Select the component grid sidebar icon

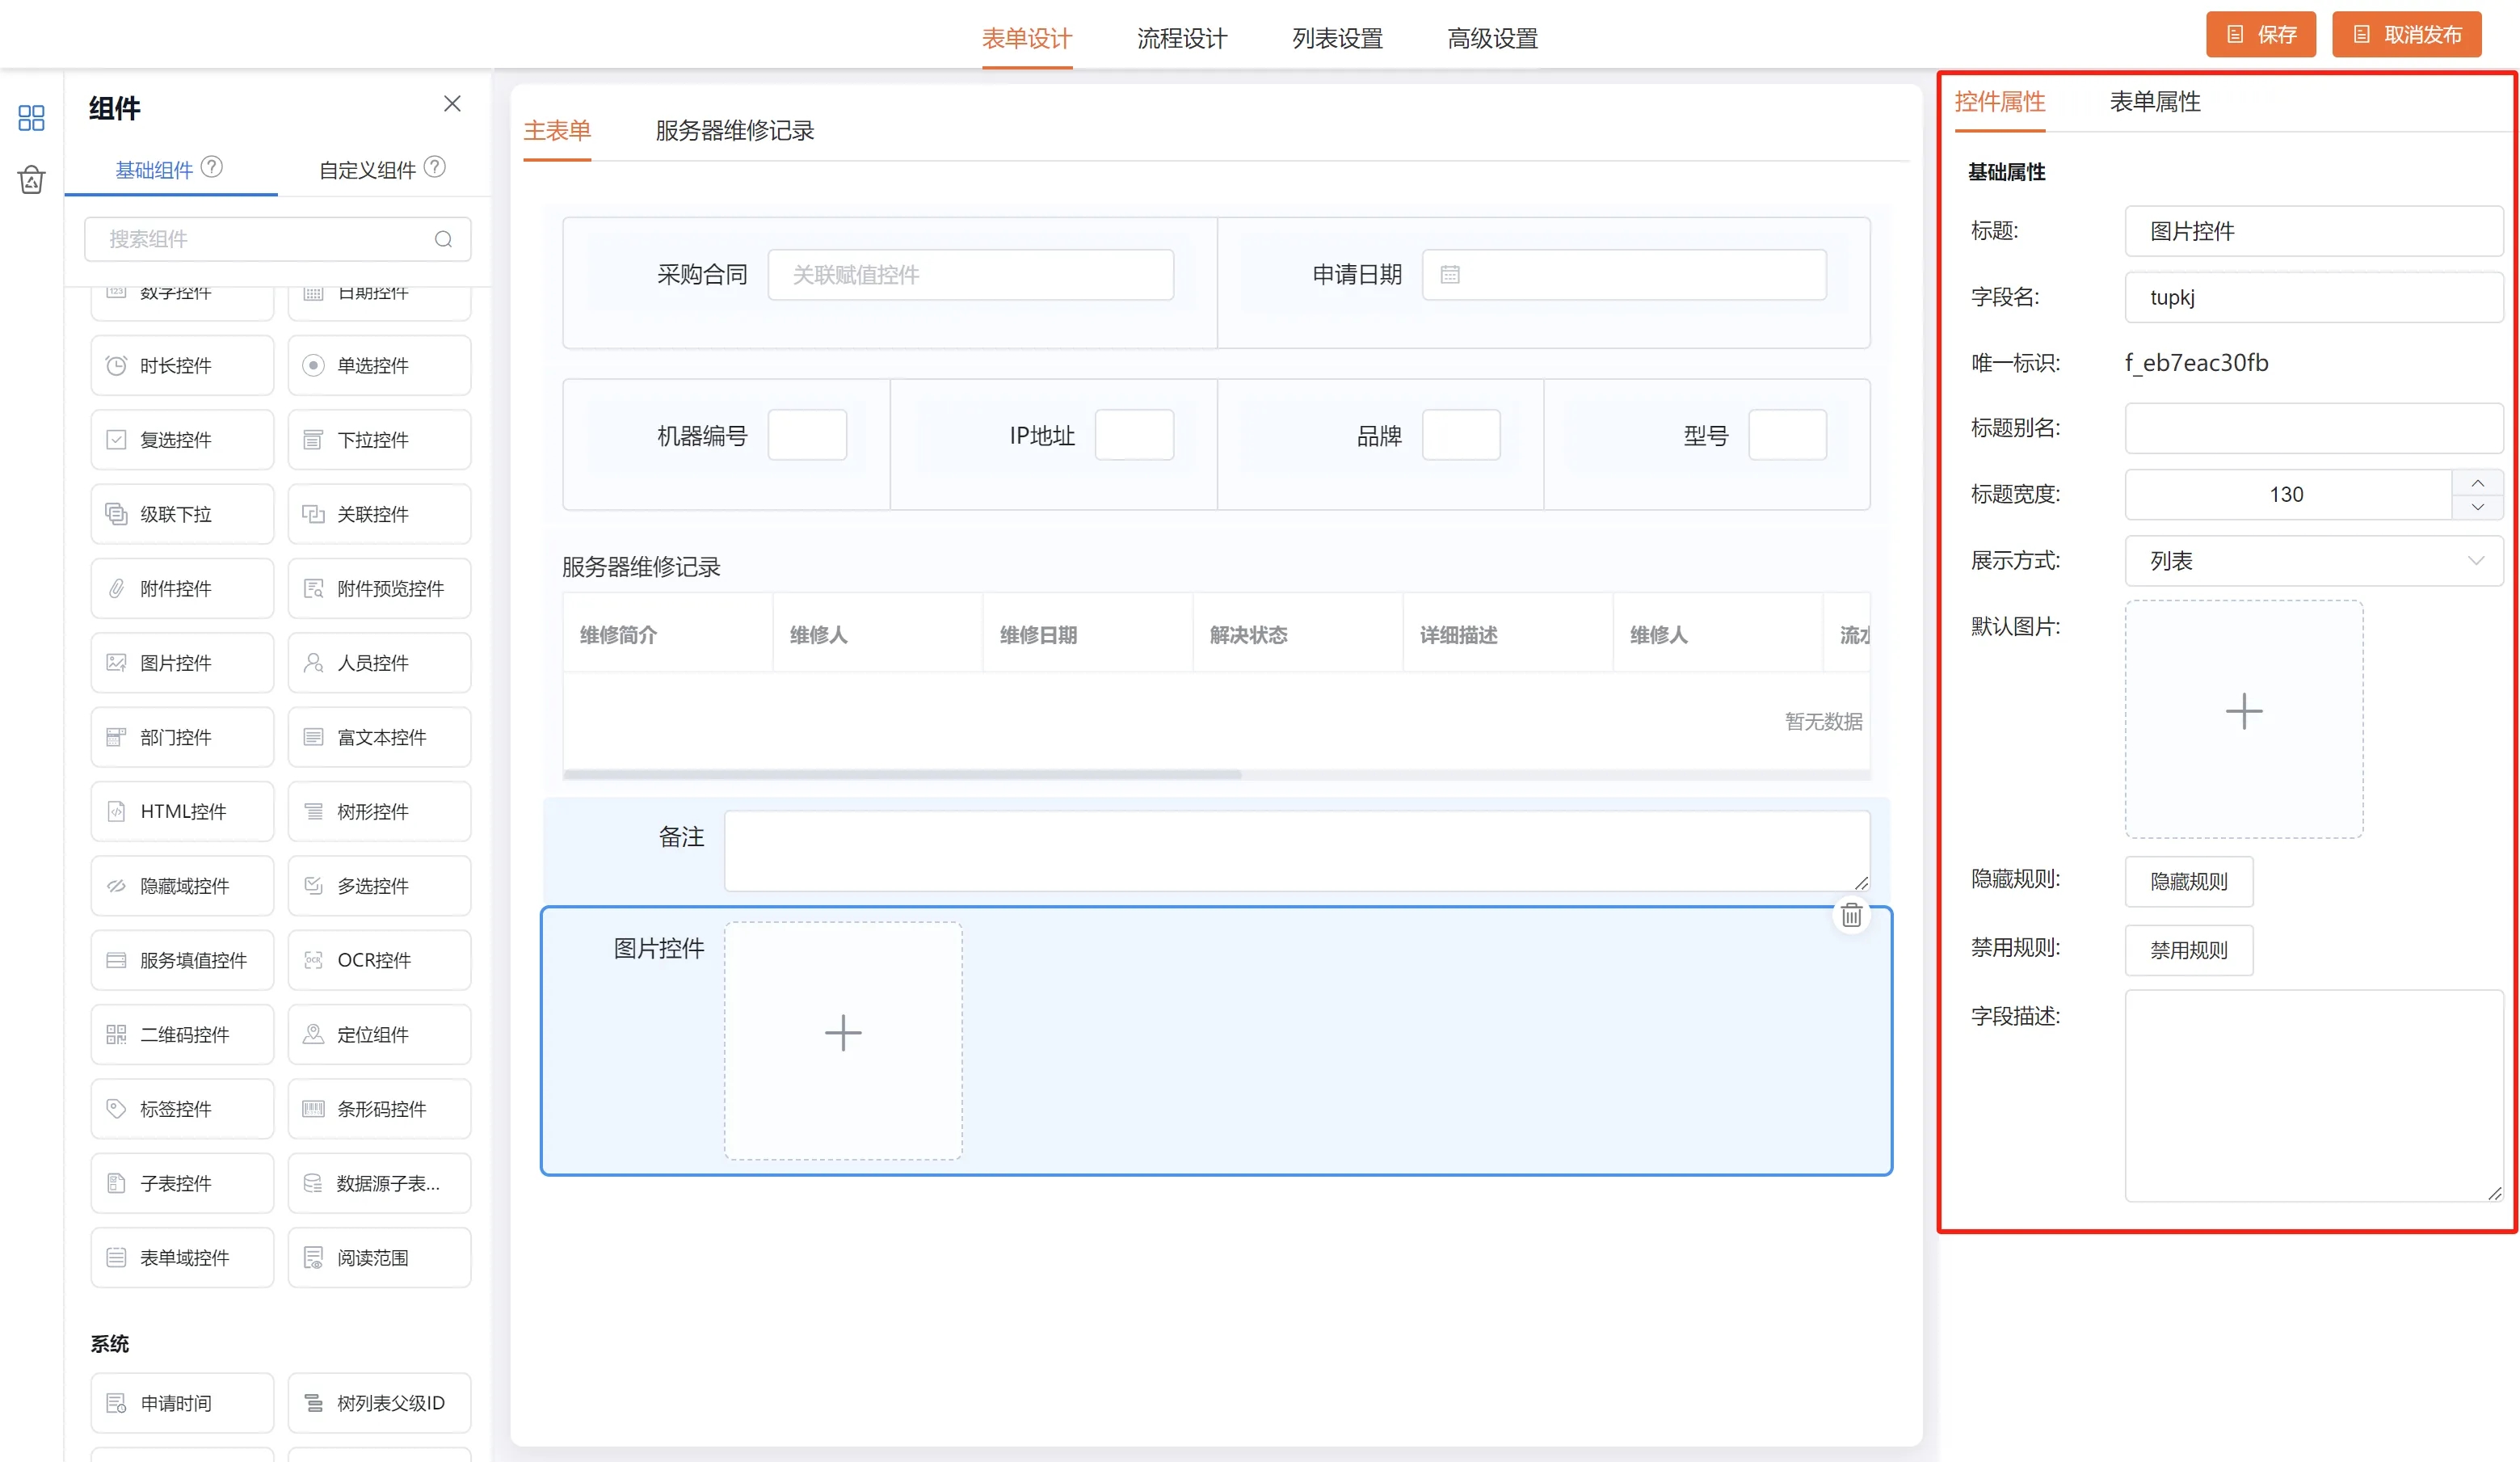click(x=31, y=118)
